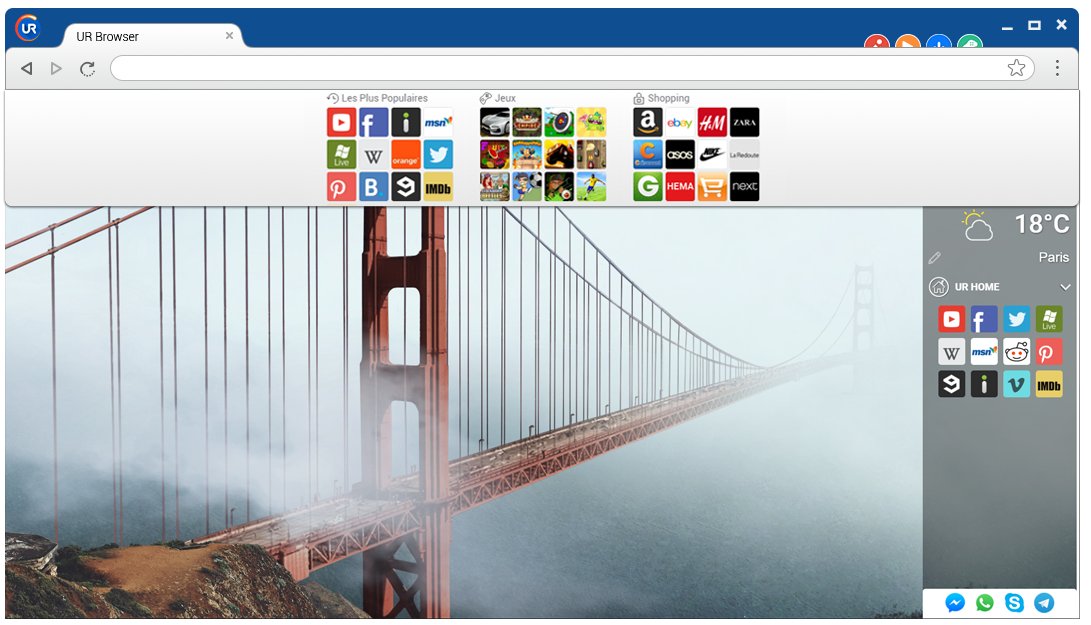Click inside the address bar

[x=550, y=68]
